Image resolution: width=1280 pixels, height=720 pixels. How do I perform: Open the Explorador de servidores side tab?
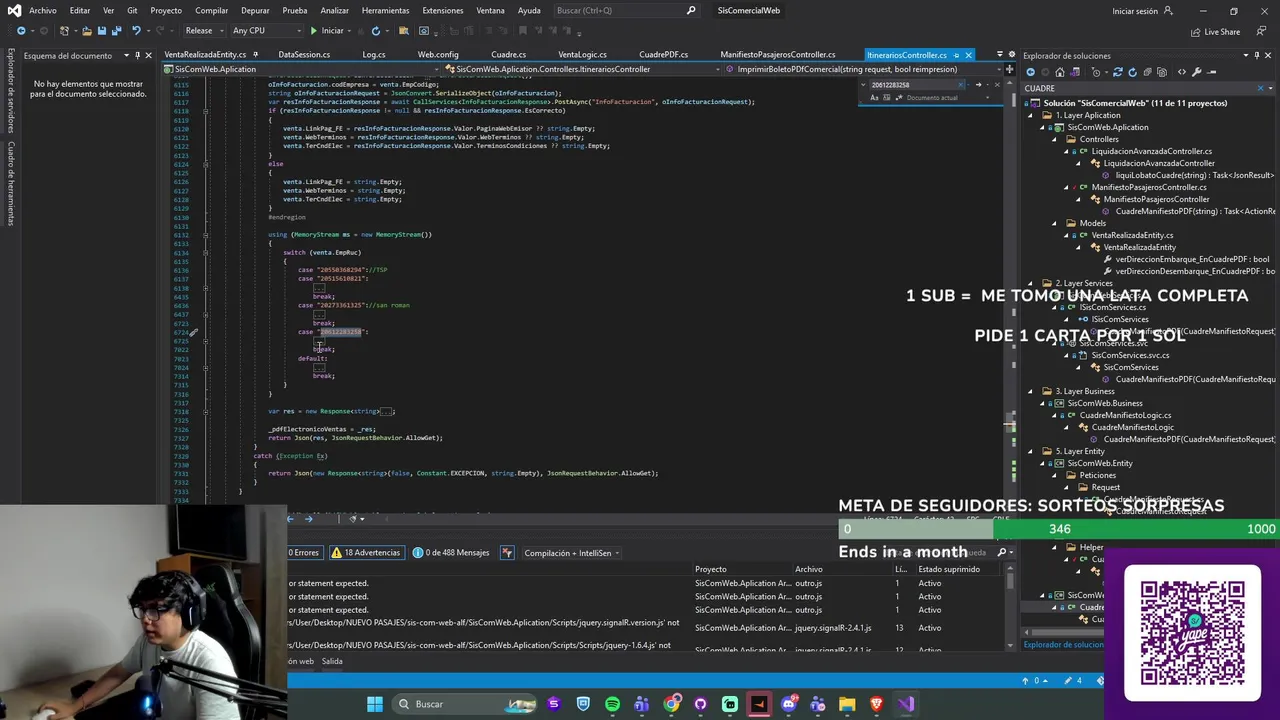[x=11, y=90]
